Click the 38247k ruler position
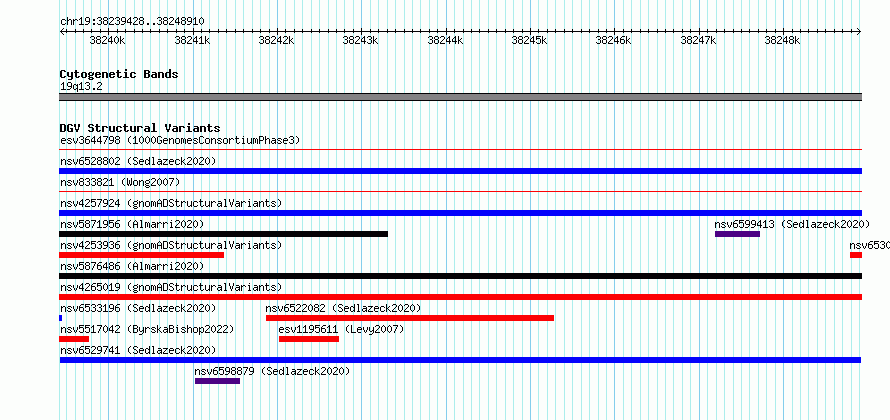Screen dimensions: 890x420 click(x=698, y=41)
